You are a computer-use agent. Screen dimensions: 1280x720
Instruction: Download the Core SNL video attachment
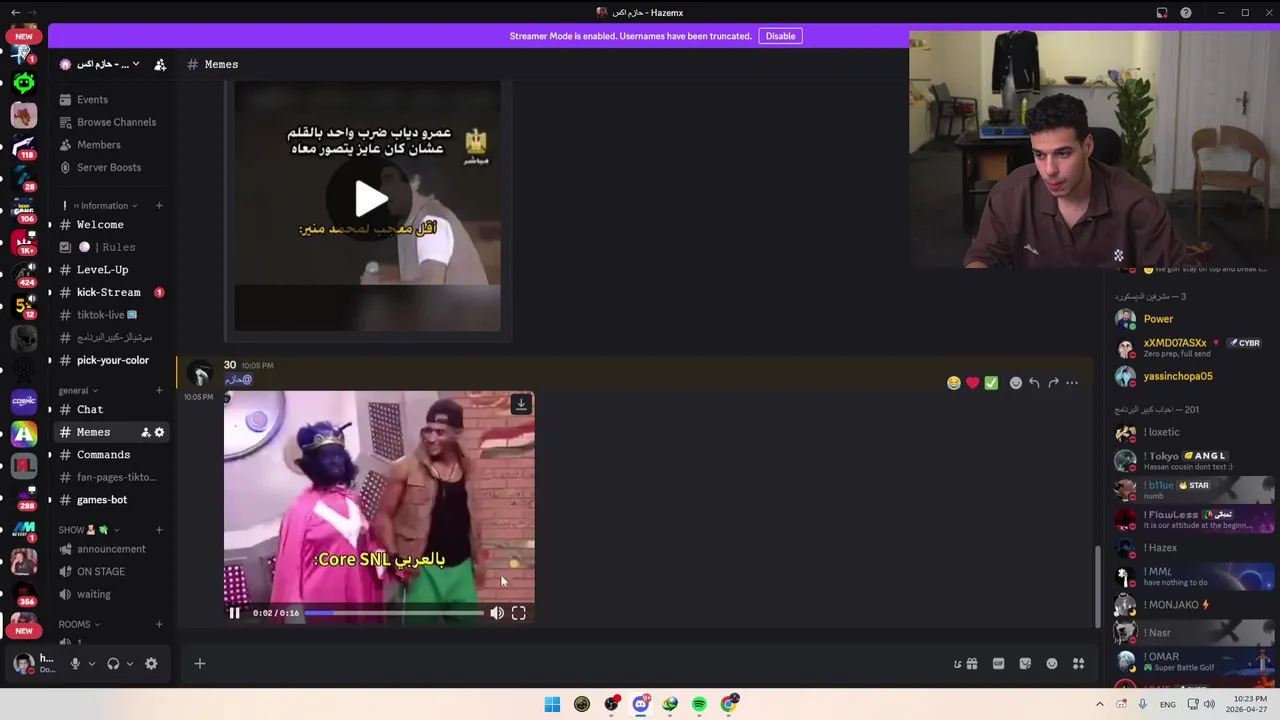(521, 404)
